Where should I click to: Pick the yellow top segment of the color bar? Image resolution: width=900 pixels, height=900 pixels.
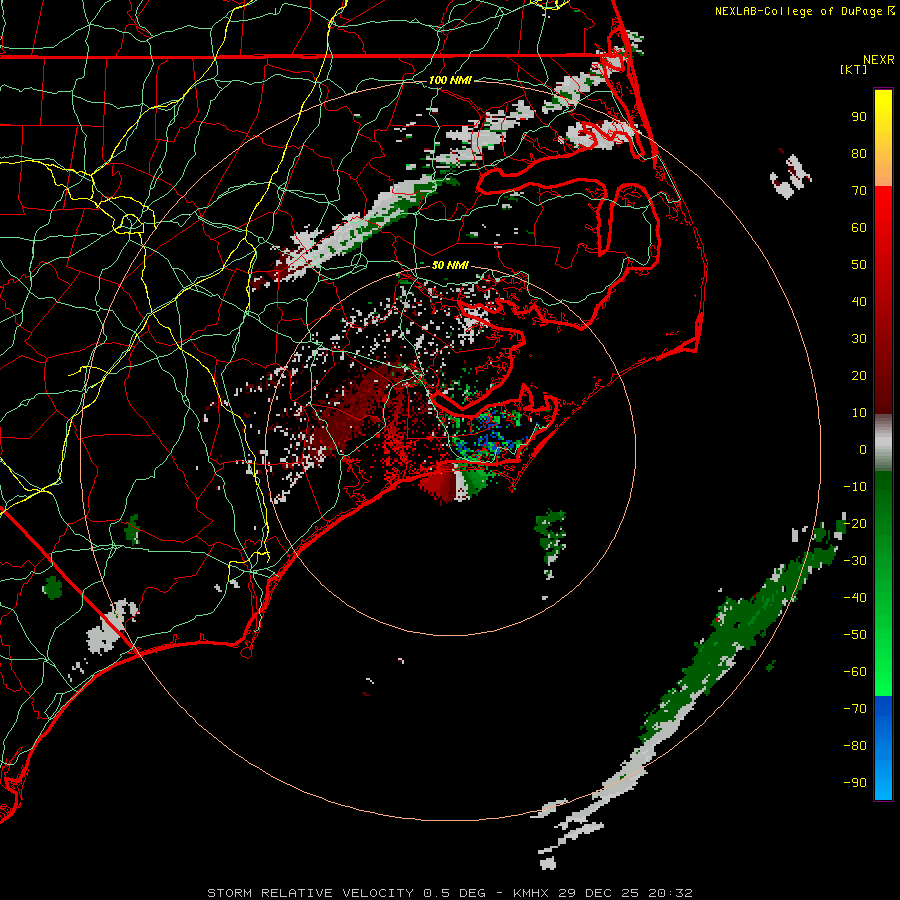(883, 138)
